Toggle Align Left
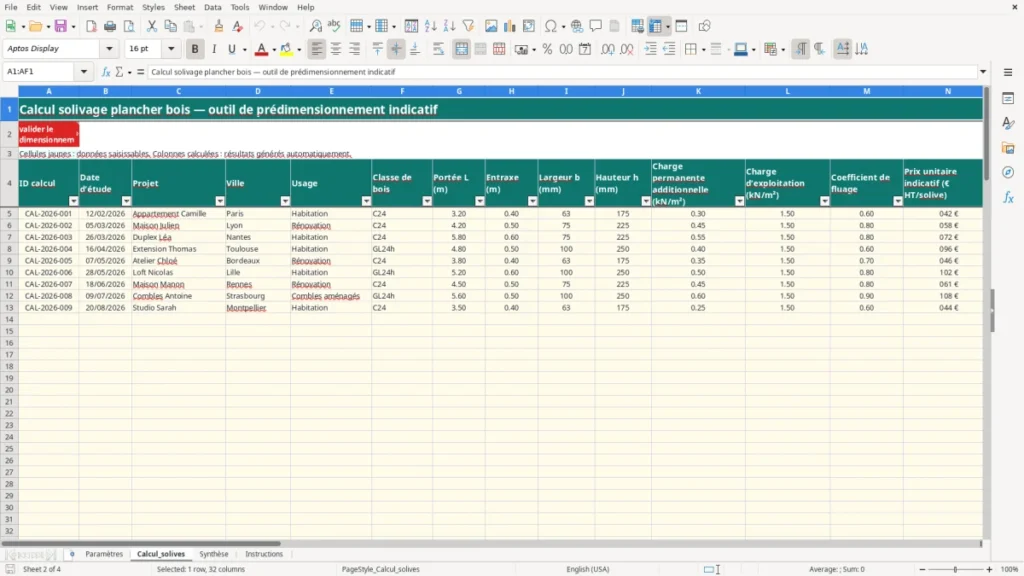Image resolution: width=1024 pixels, height=576 pixels. (x=317, y=49)
